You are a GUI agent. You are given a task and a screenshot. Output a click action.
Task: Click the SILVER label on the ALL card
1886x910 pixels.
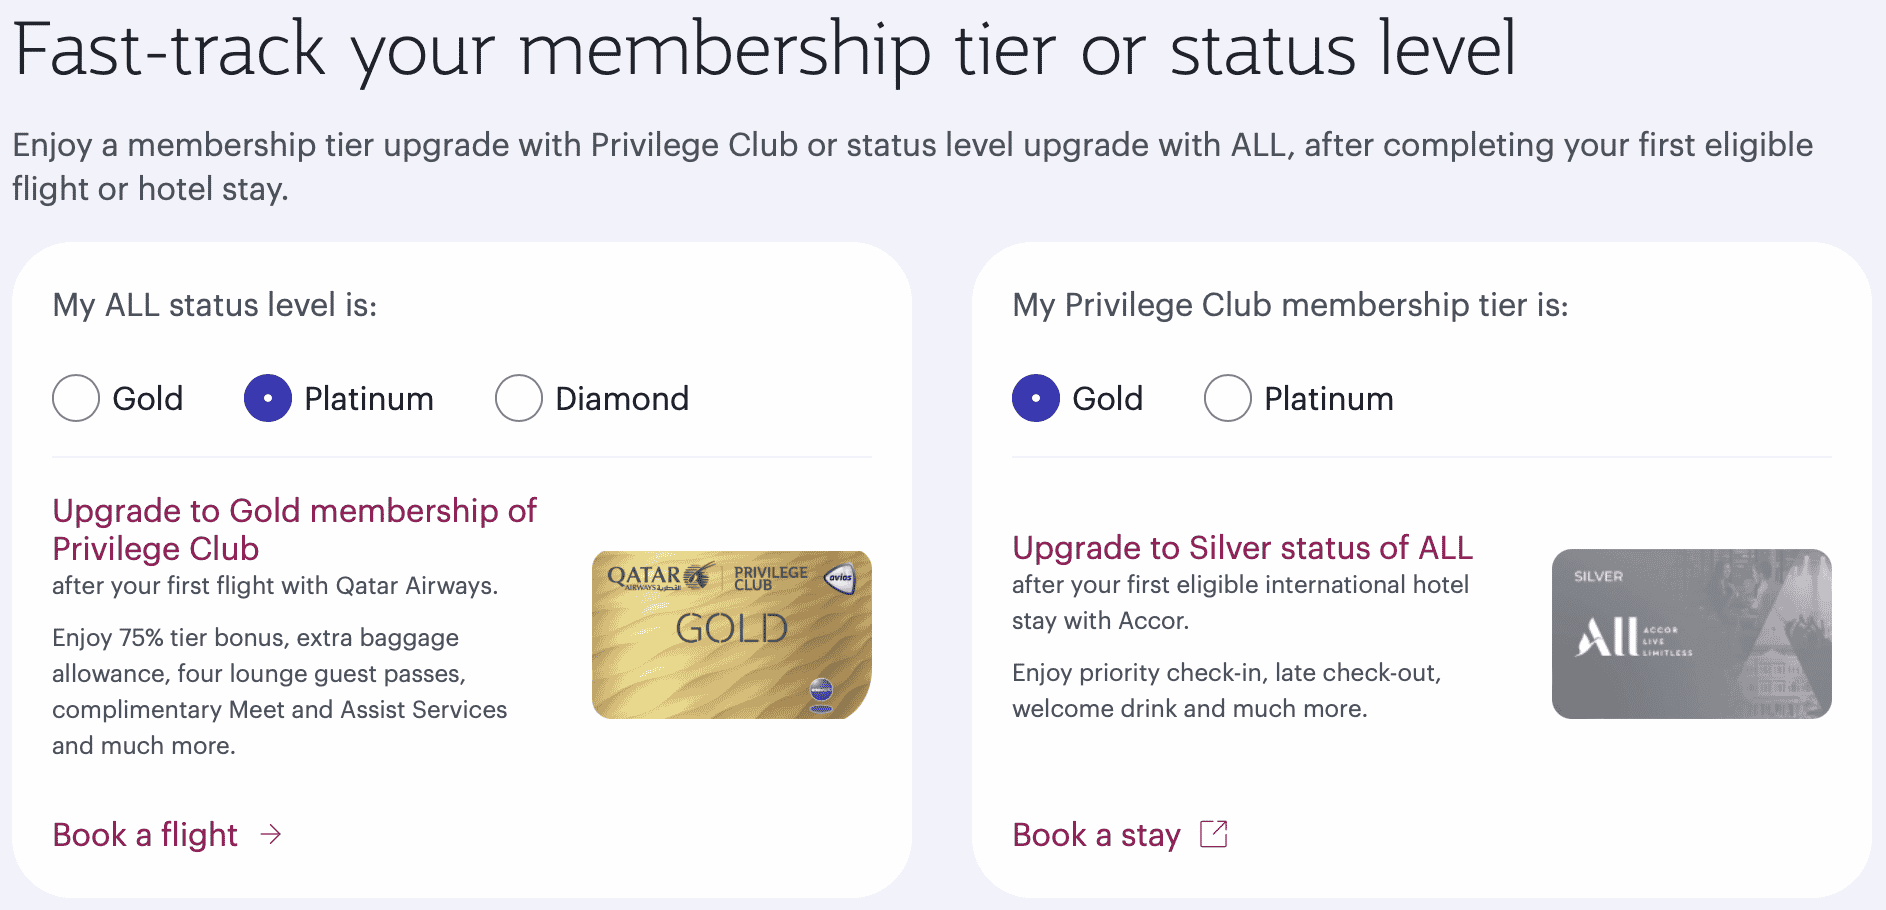coord(1598,577)
